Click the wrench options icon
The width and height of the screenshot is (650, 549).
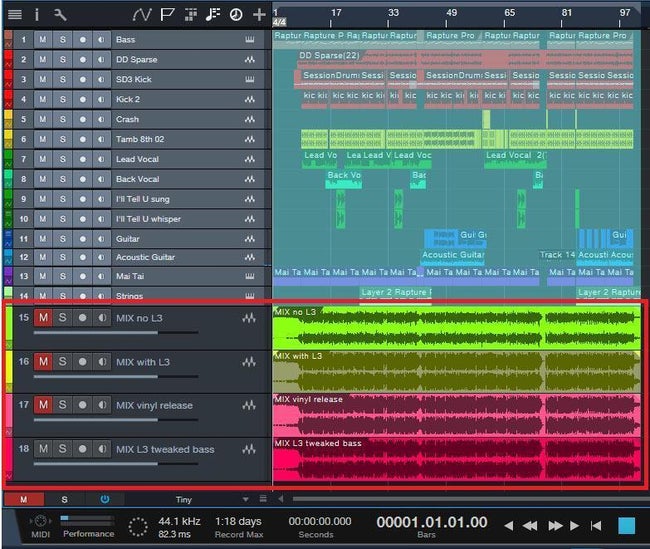pyautogui.click(x=60, y=14)
